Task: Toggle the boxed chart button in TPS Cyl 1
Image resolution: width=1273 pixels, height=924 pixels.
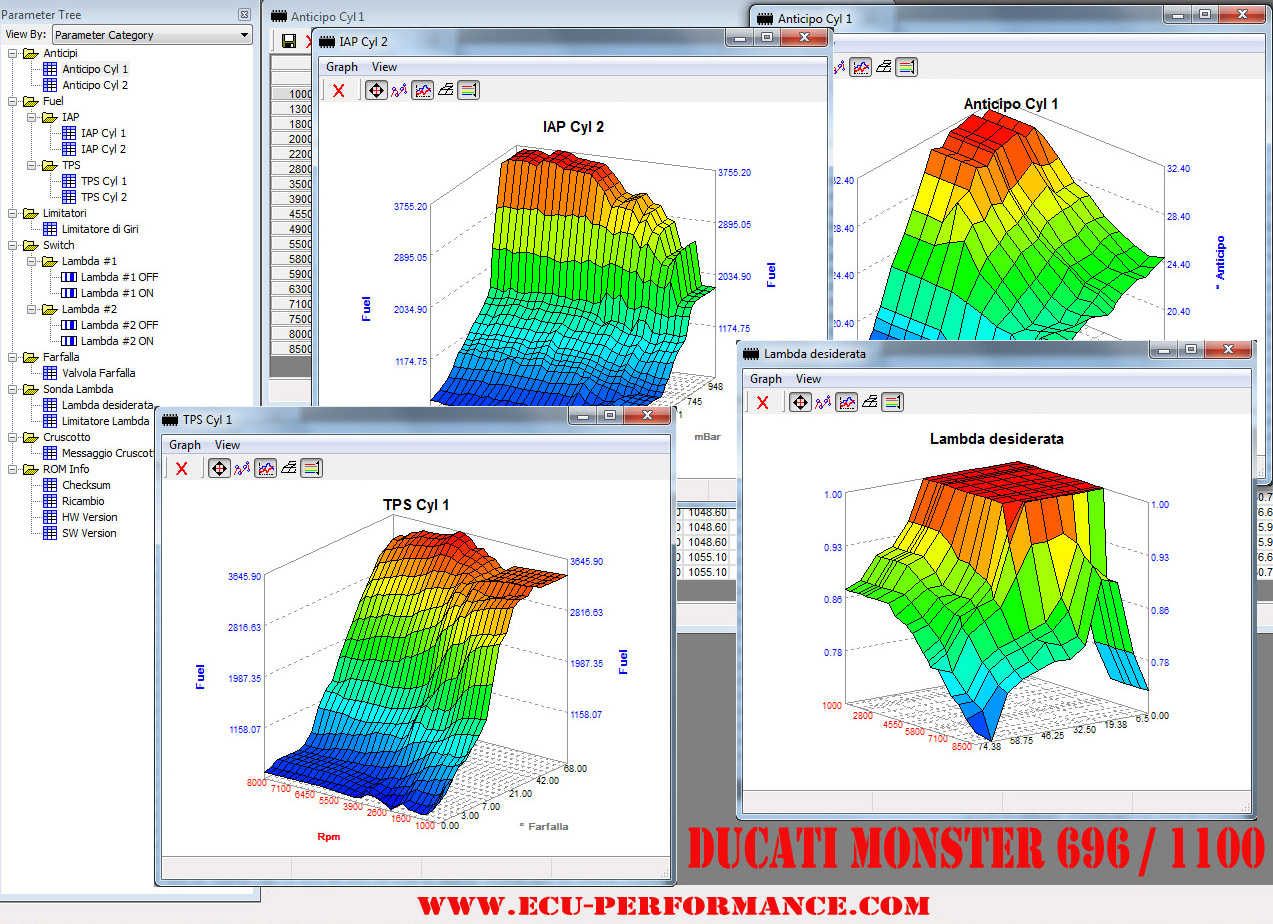Action: 266,468
